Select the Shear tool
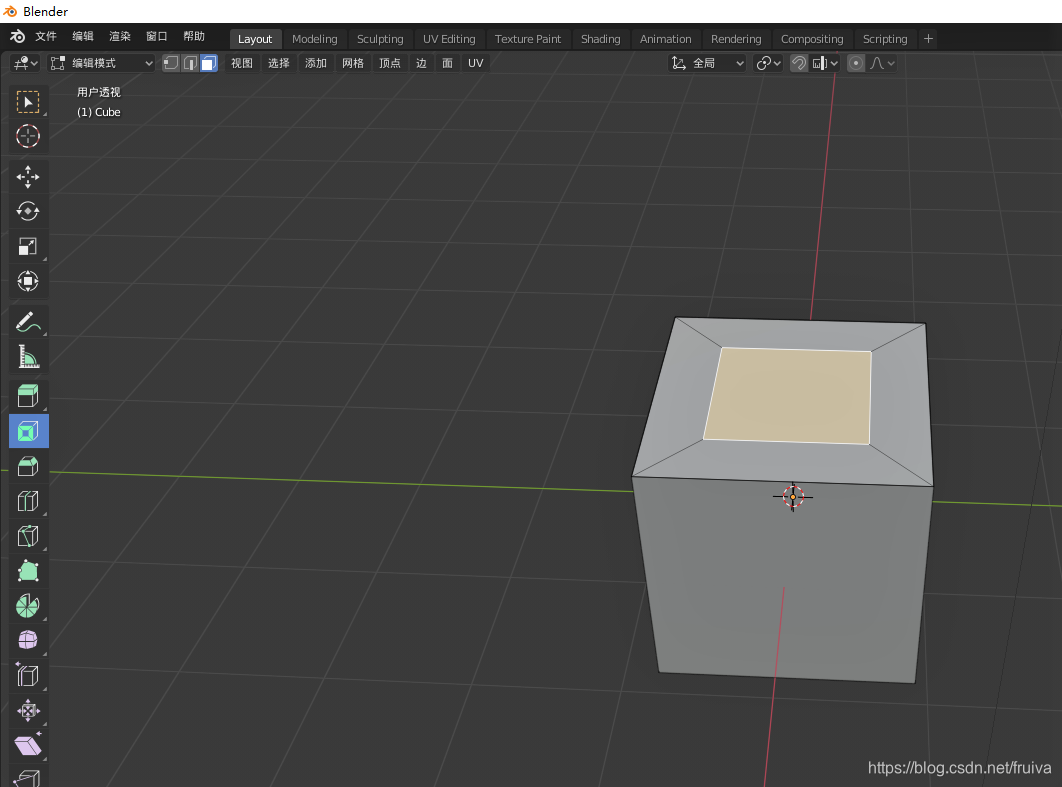The image size is (1062, 787). 28,745
